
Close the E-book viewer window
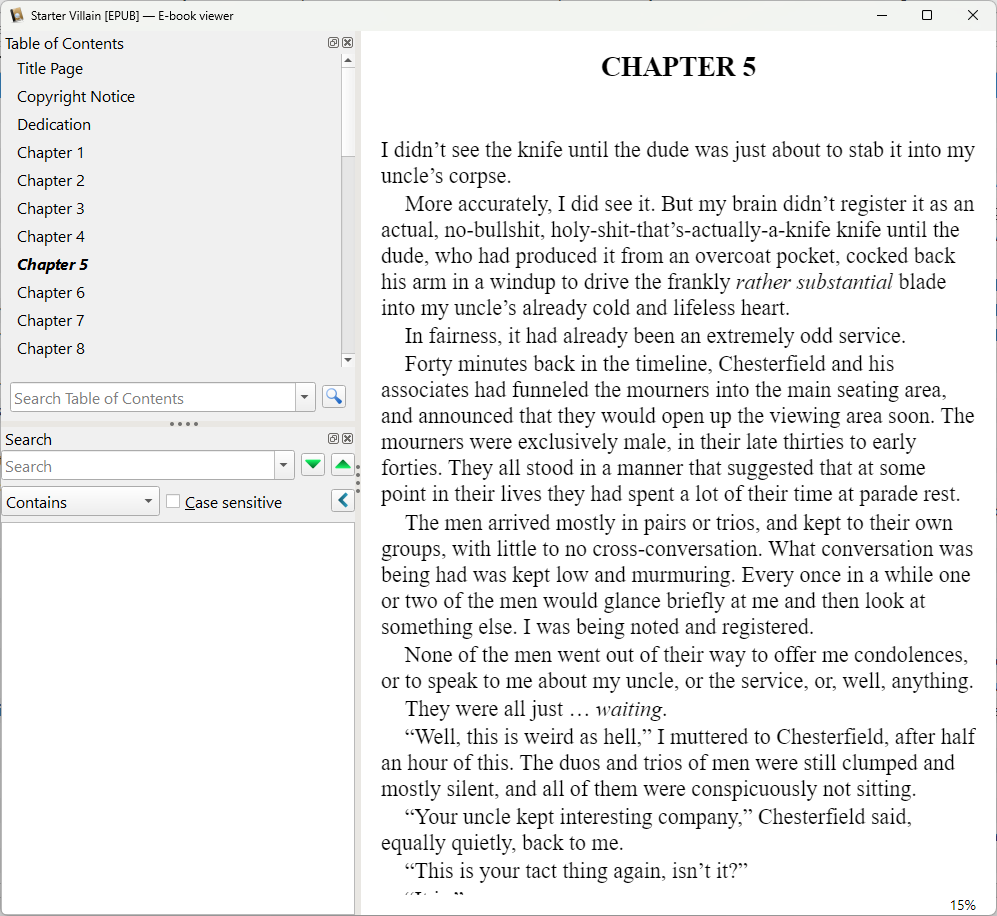pyautogui.click(x=973, y=15)
